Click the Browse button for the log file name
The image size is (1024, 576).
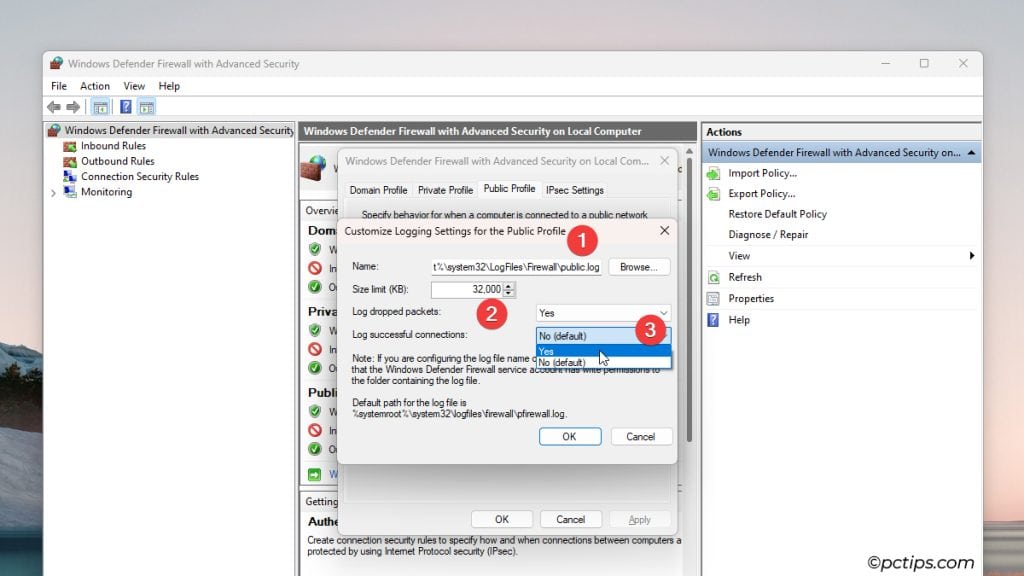click(638, 267)
